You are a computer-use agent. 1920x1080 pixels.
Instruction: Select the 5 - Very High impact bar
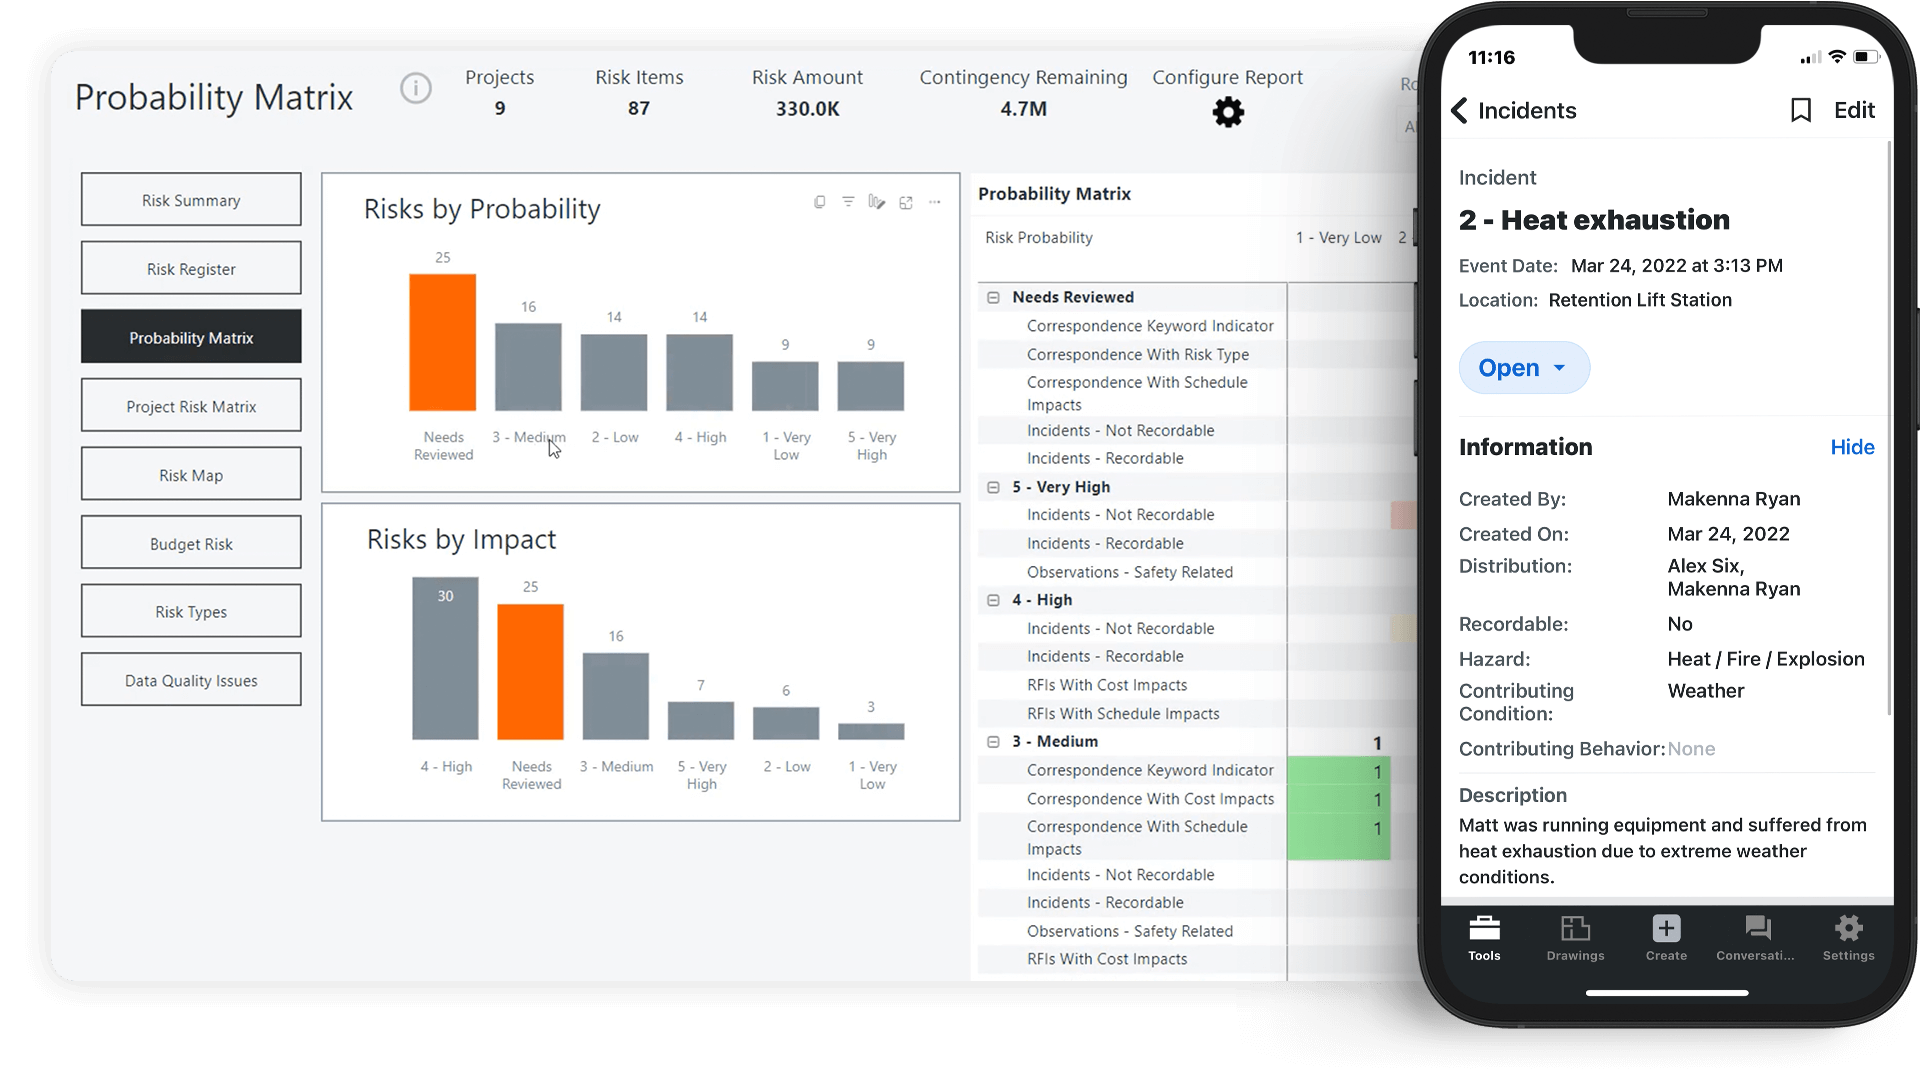coord(701,721)
